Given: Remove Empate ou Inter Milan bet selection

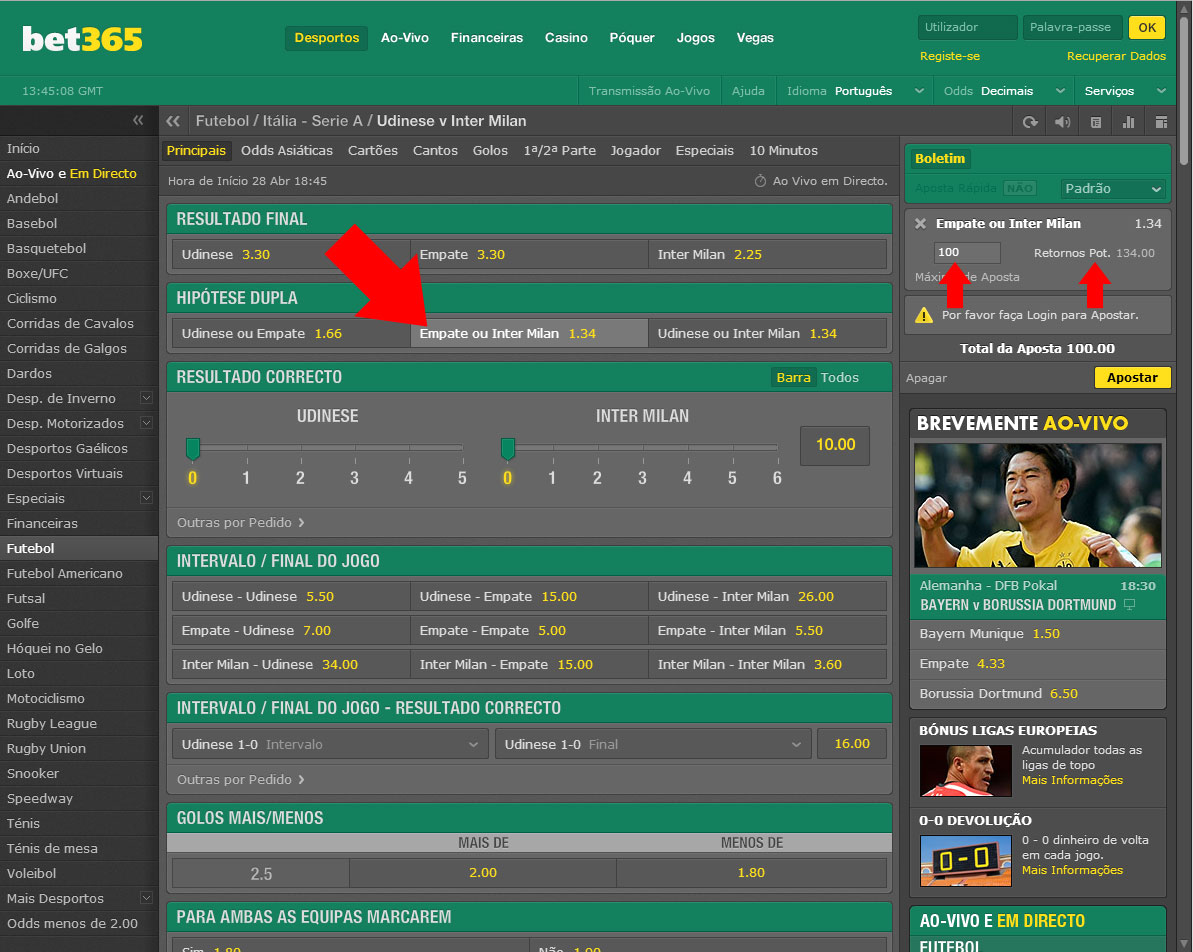Looking at the screenshot, I should click(x=920, y=224).
